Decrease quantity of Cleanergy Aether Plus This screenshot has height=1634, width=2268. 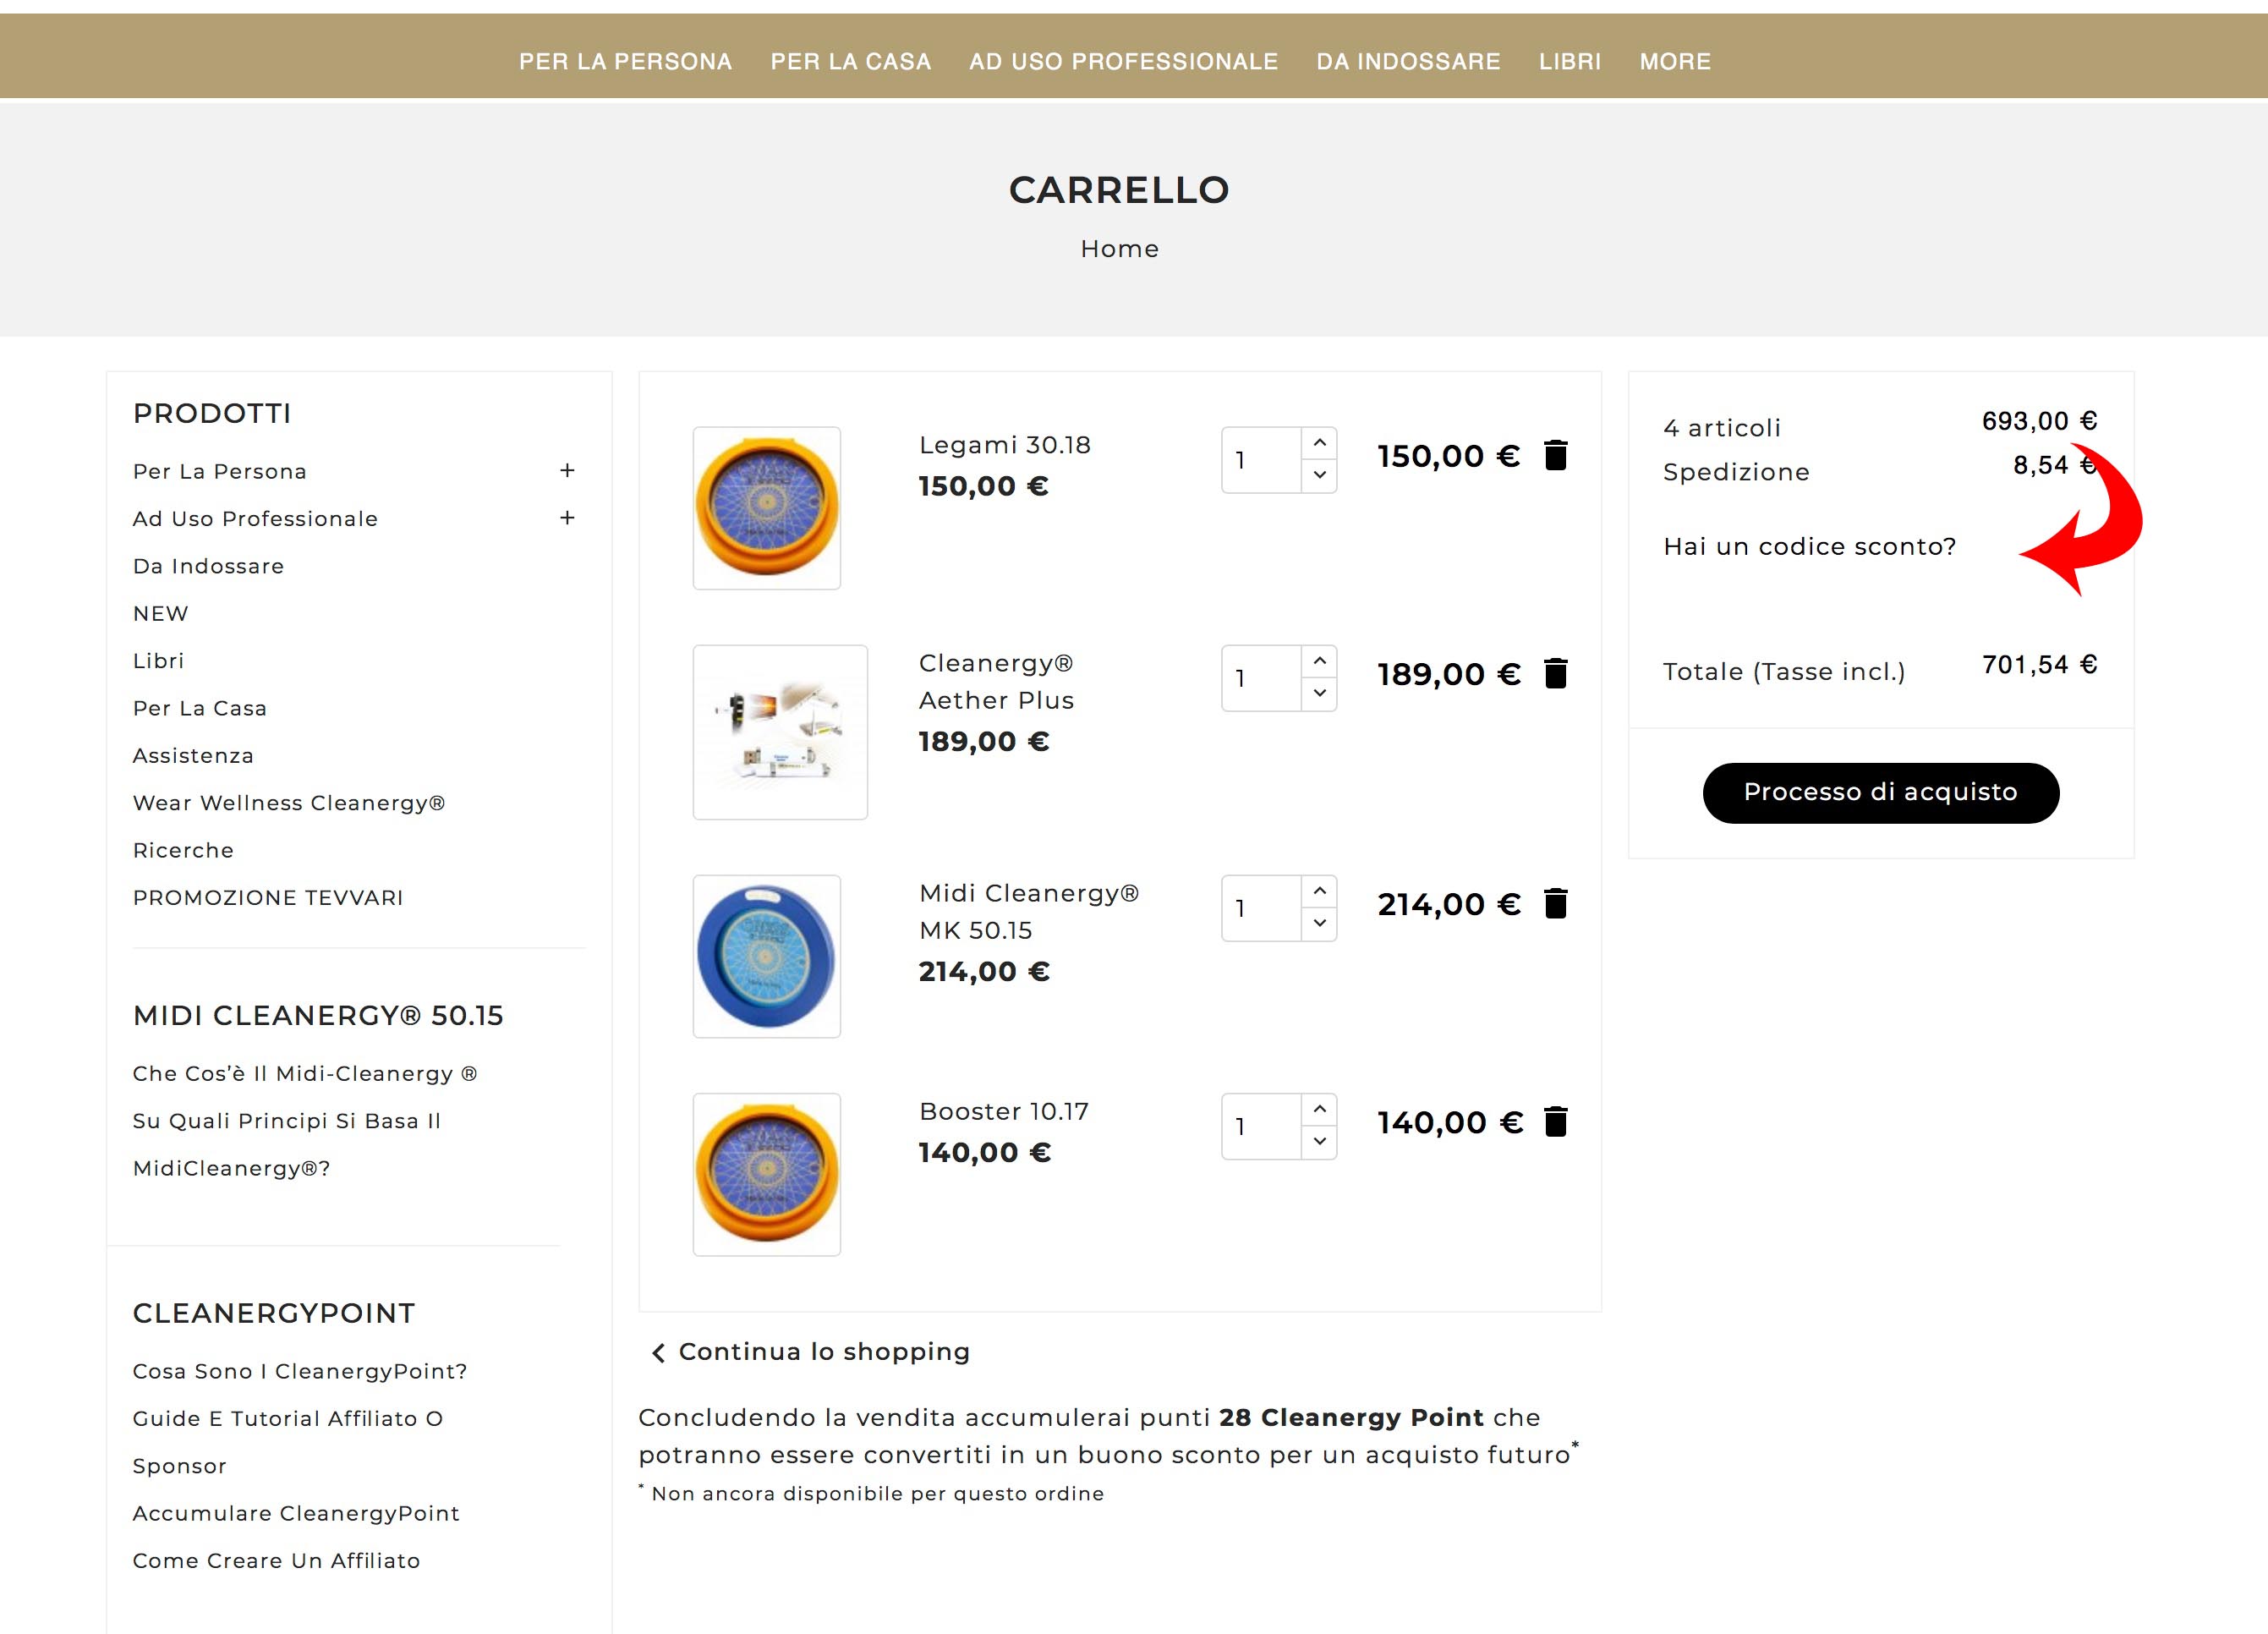pos(1319,693)
